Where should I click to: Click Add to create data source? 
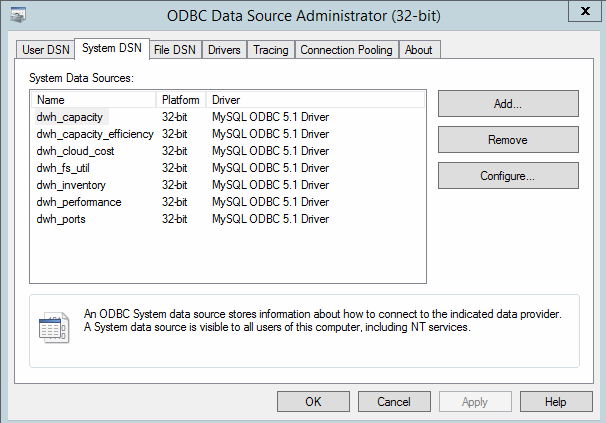(x=508, y=104)
